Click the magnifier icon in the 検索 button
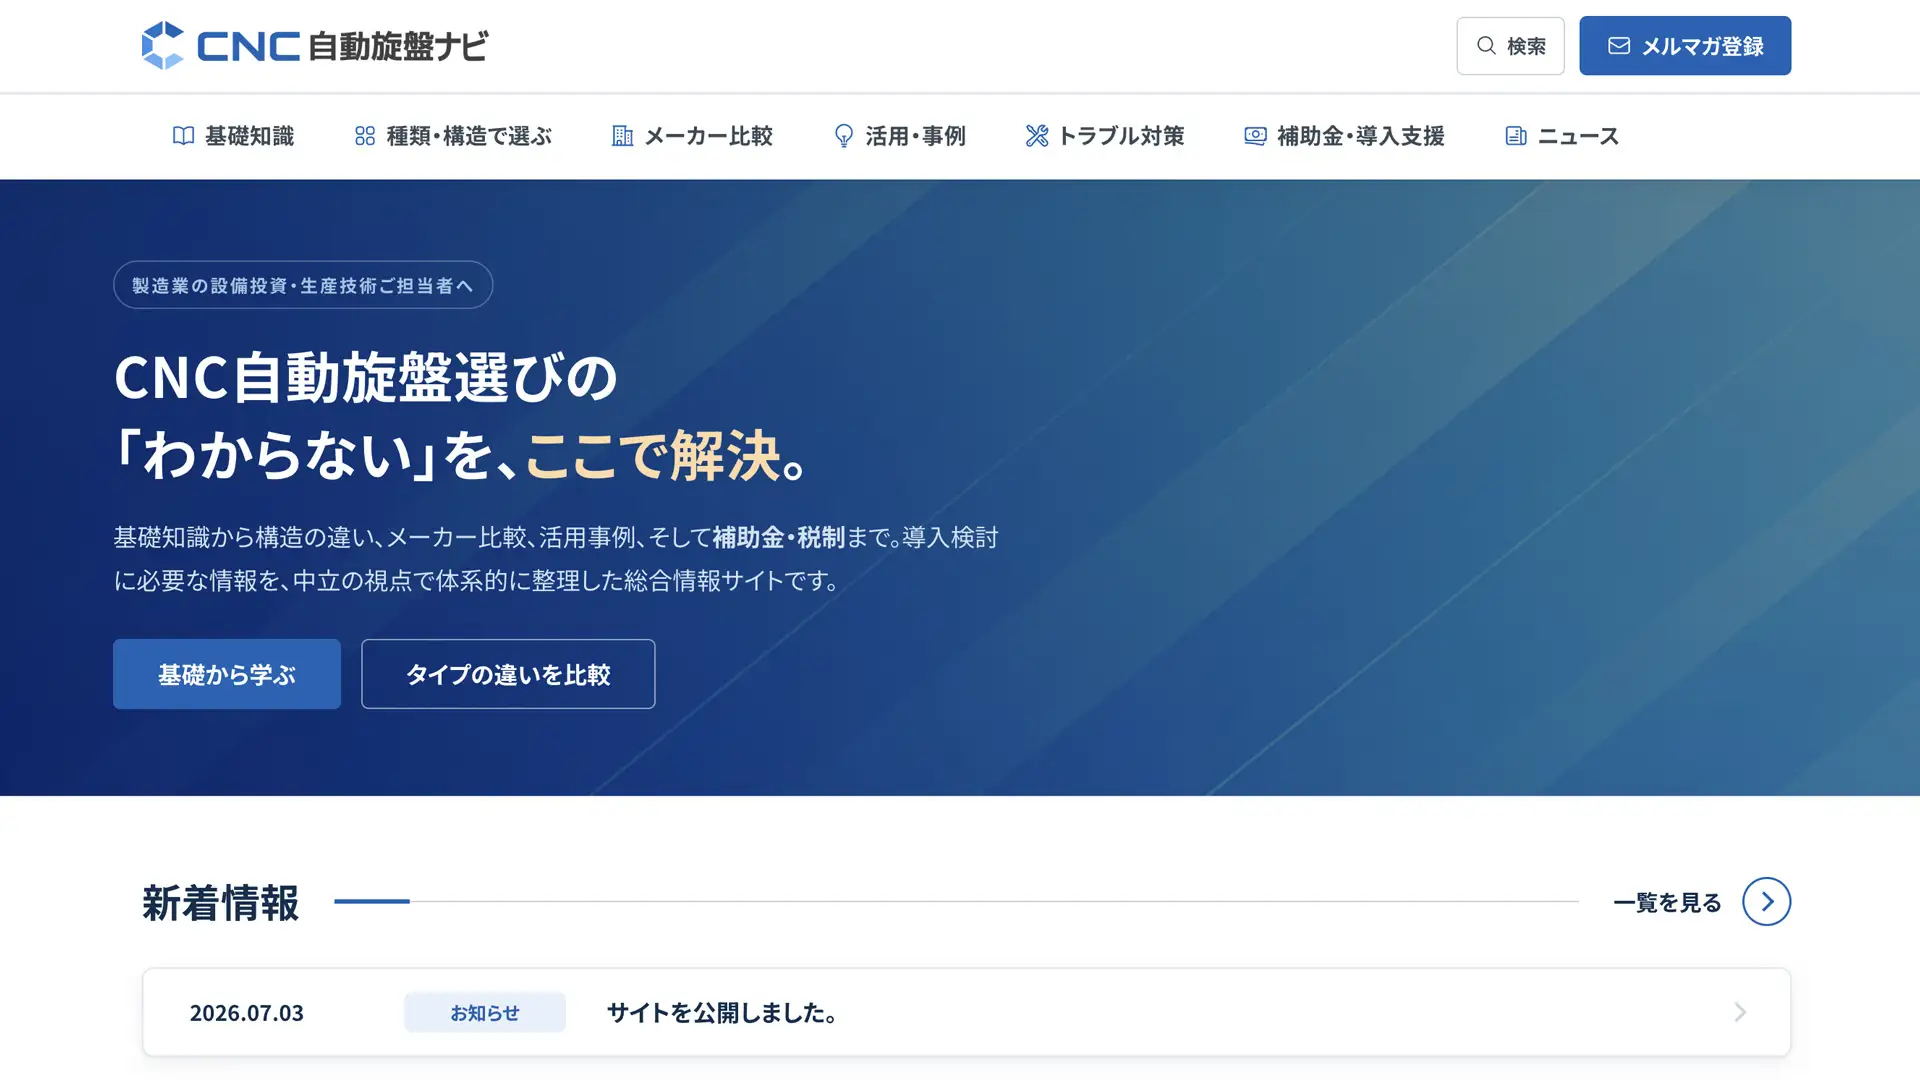 pyautogui.click(x=1486, y=46)
